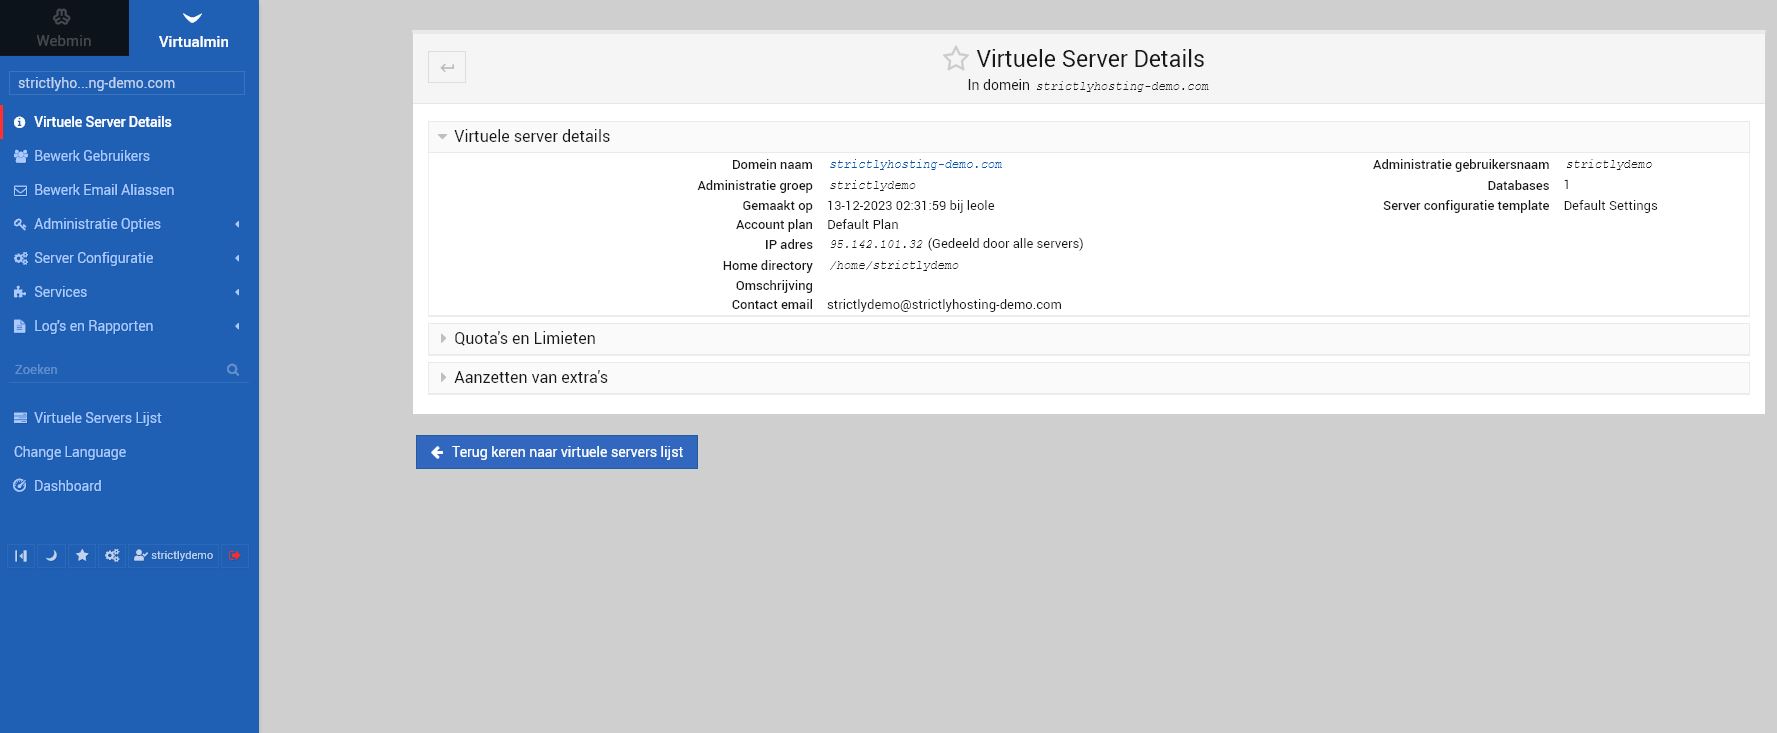
Task: Click the list icon beside Virtuele Servers Lijst
Action: tap(20, 418)
